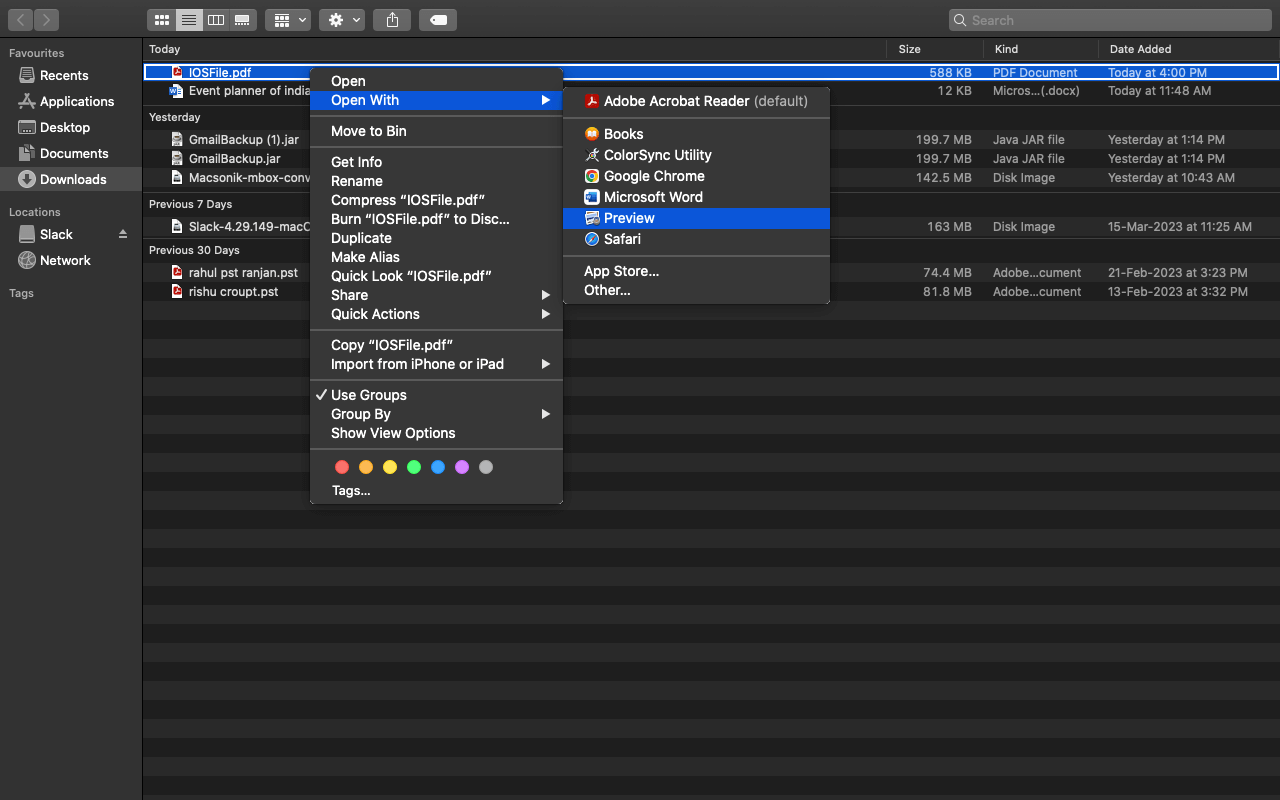Select Burn "IOSFile.pdf" to Disc…

tap(436, 219)
